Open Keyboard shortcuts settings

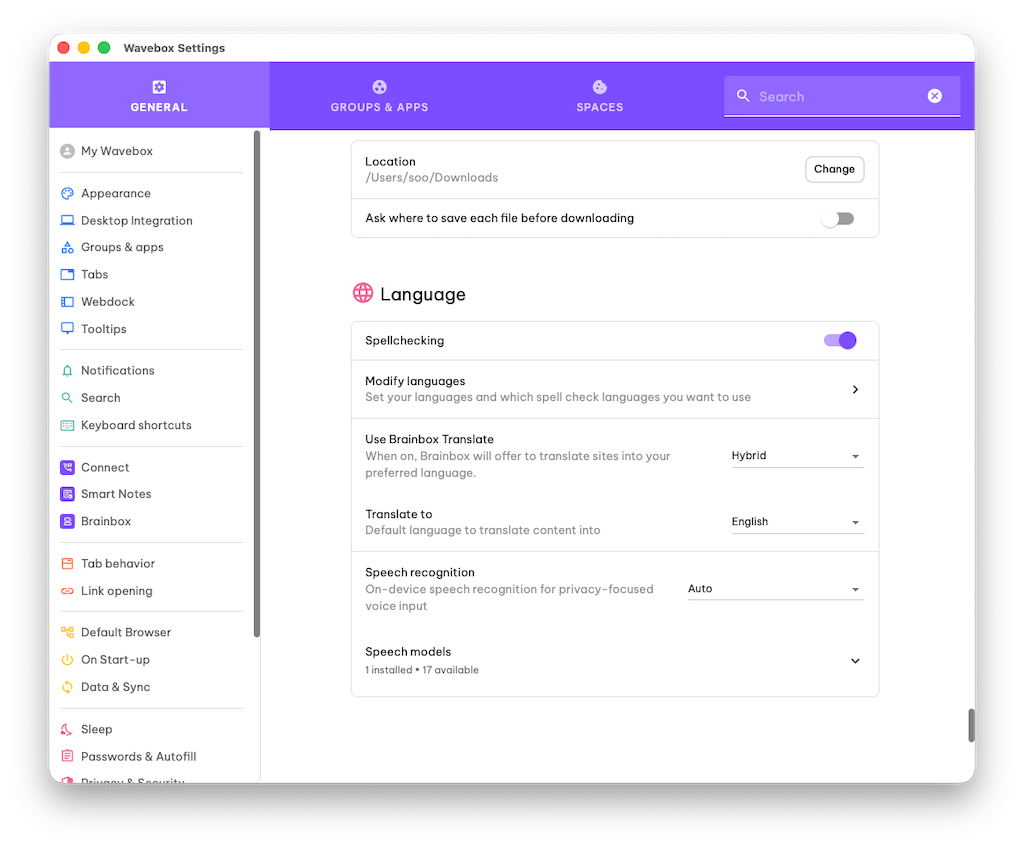click(136, 425)
